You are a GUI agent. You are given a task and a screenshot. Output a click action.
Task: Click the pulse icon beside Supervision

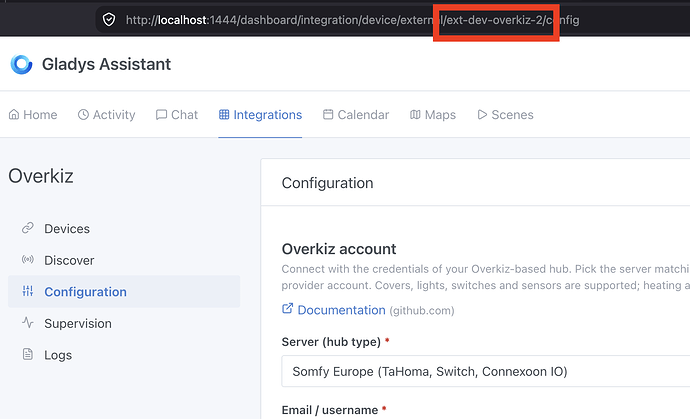coord(28,323)
